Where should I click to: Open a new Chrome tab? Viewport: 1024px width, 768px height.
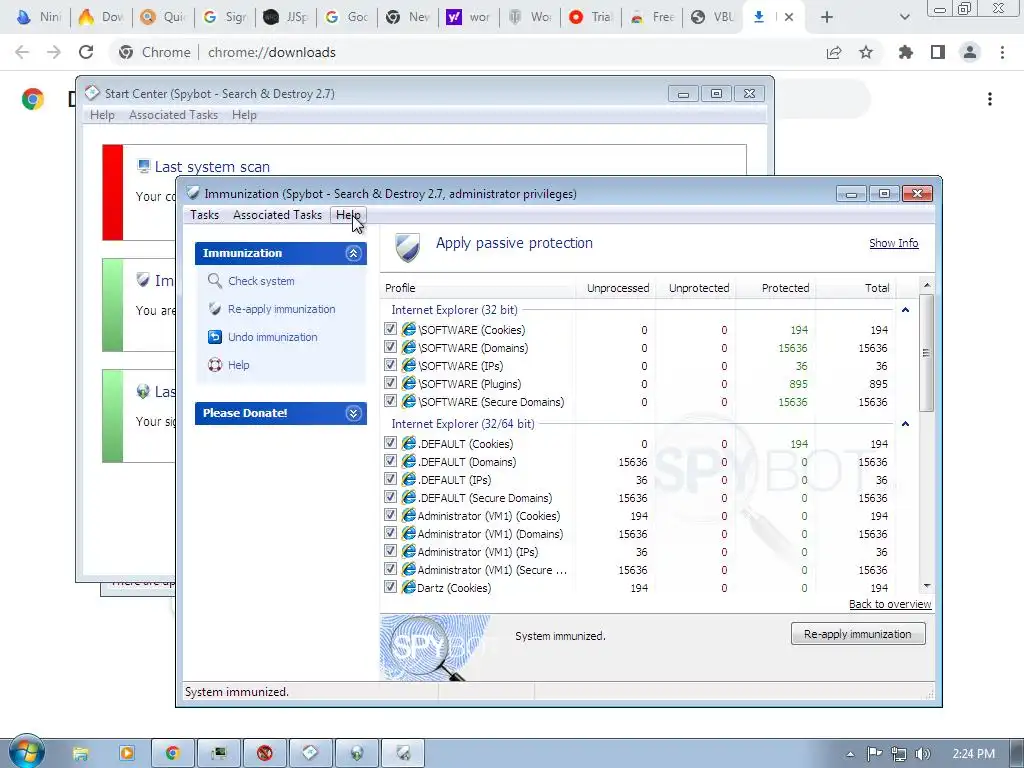click(827, 17)
